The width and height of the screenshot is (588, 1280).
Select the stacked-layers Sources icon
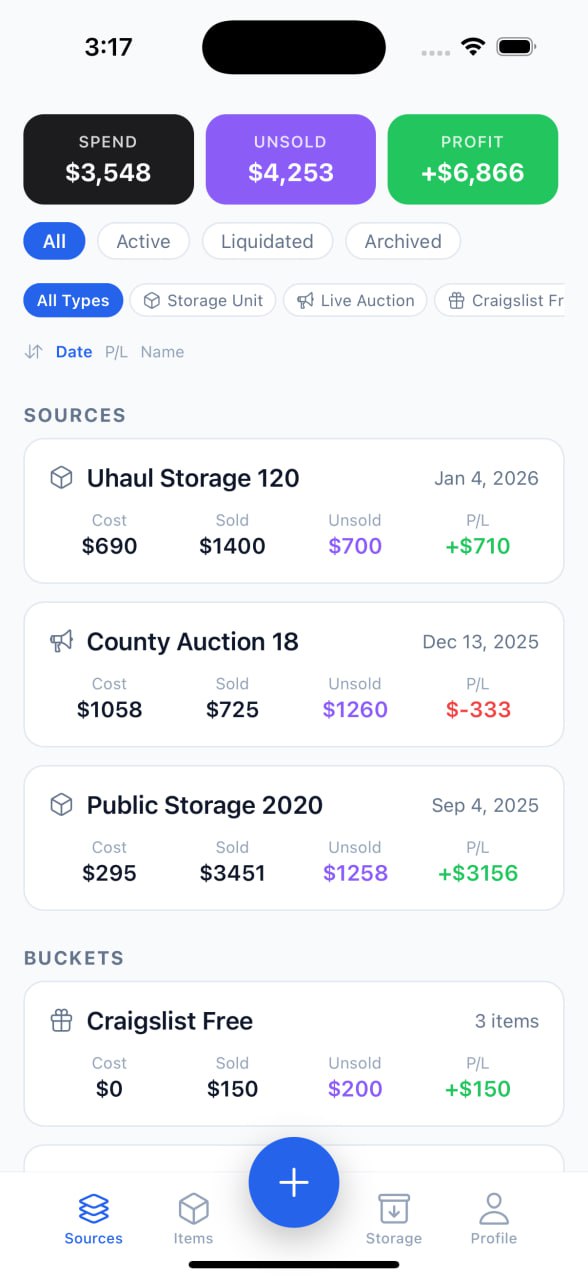[x=93, y=1207]
